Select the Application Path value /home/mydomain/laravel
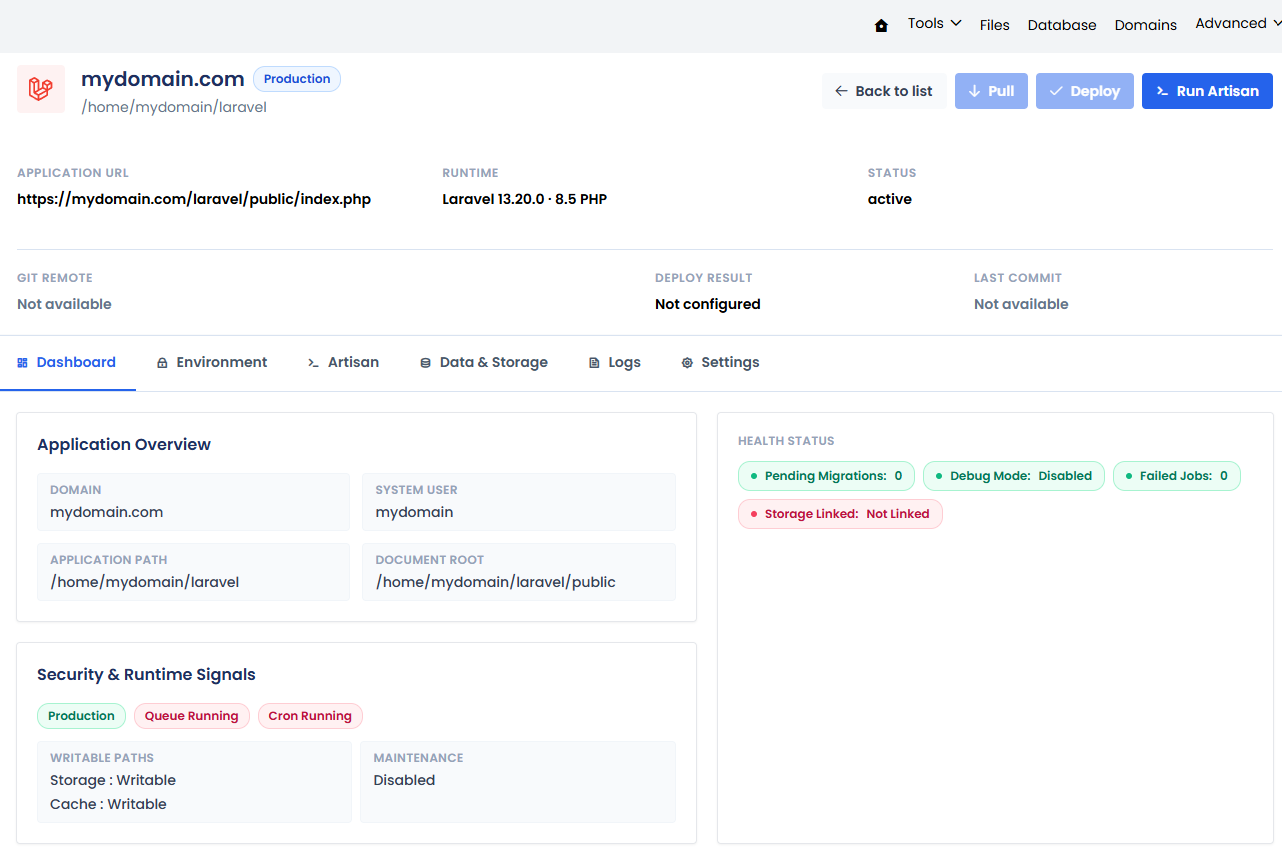The width and height of the screenshot is (1282, 850). 145,582
